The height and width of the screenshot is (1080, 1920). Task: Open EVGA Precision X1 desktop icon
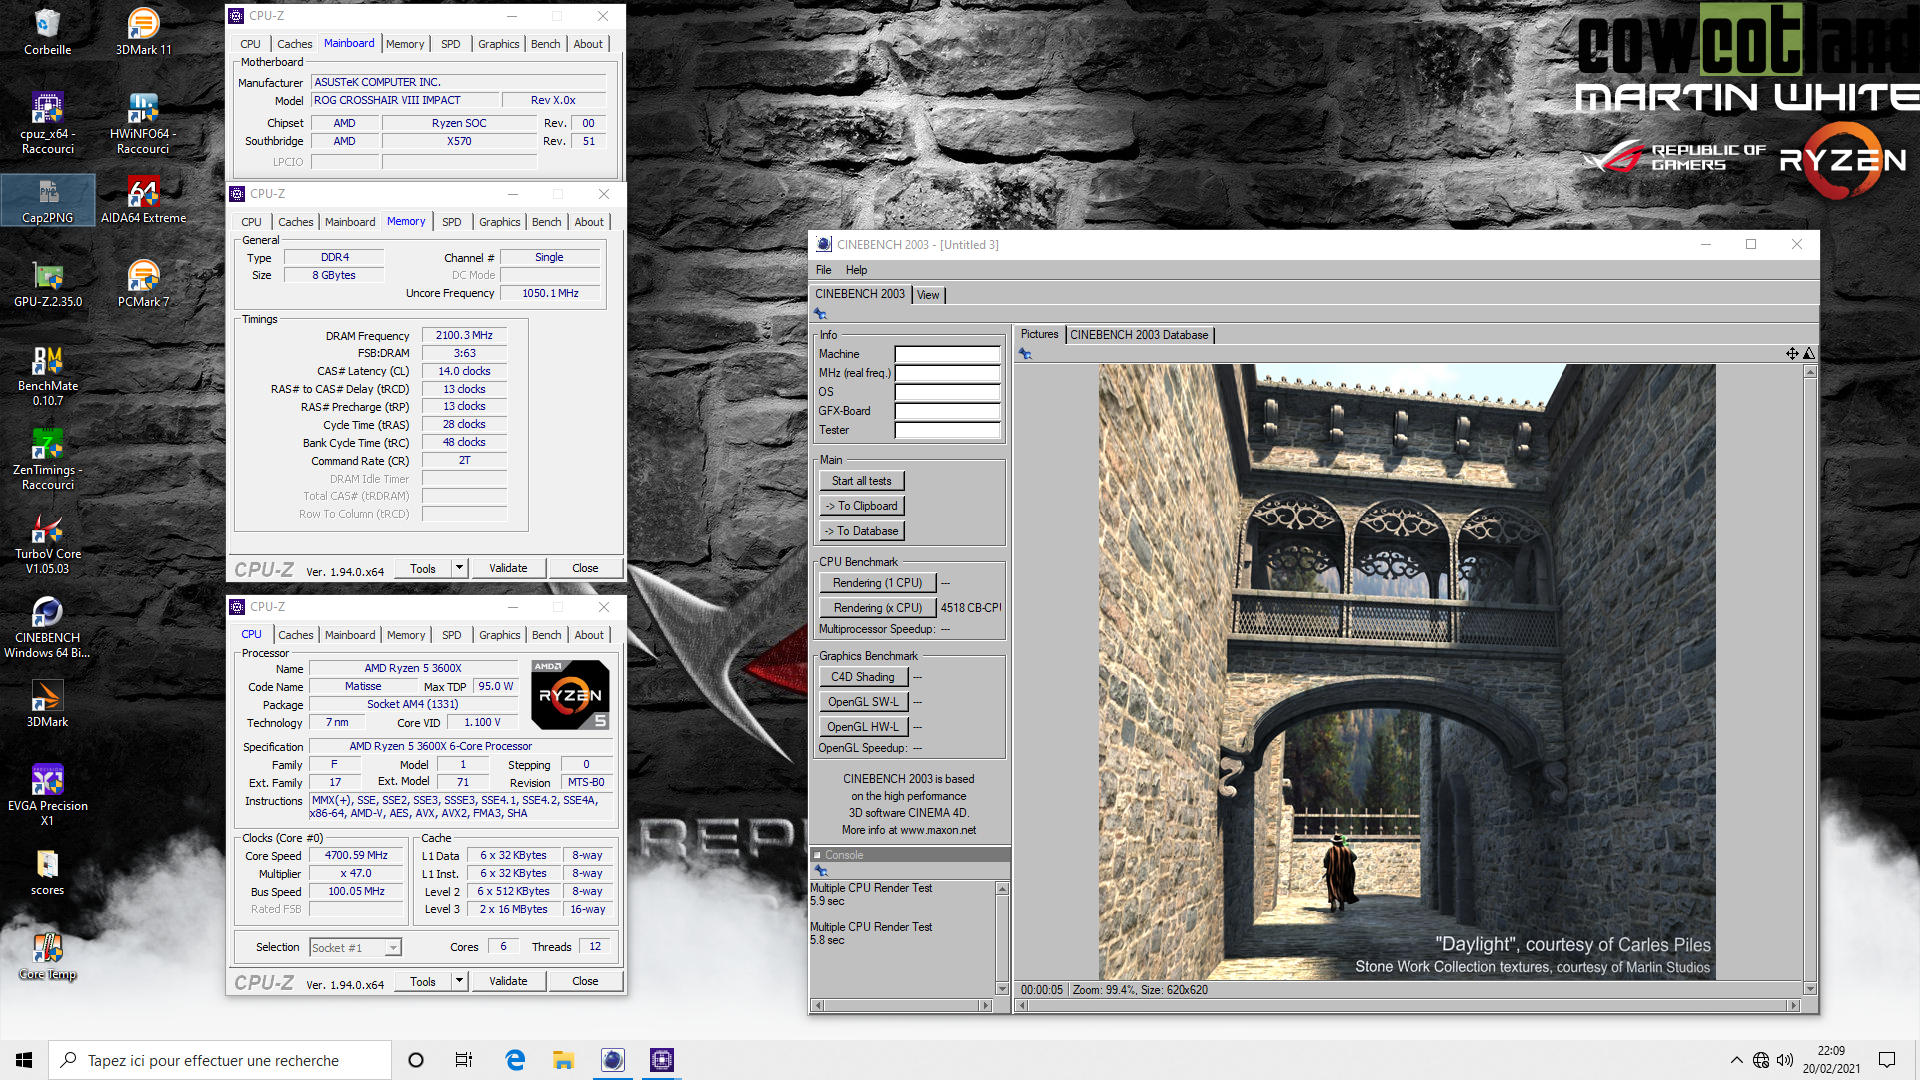47,796
